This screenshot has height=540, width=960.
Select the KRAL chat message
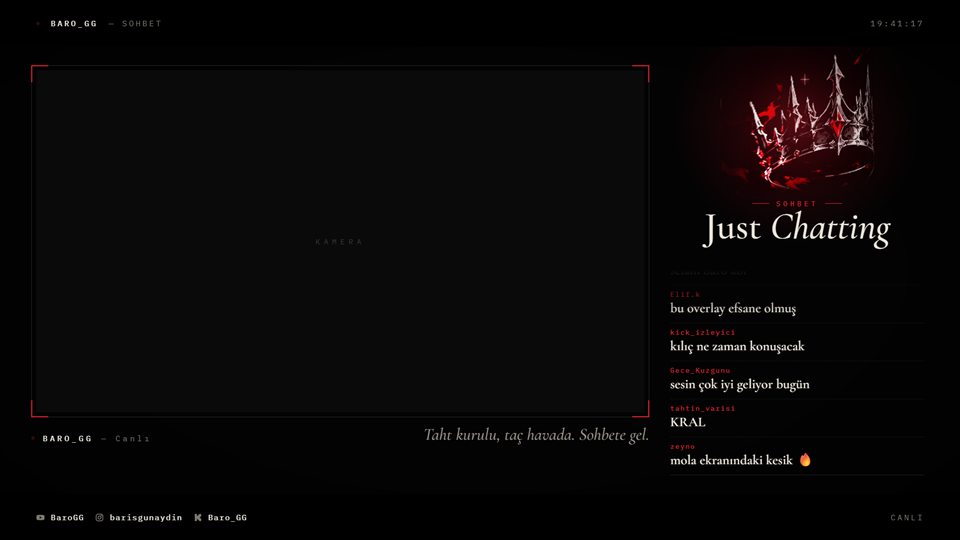coord(688,422)
